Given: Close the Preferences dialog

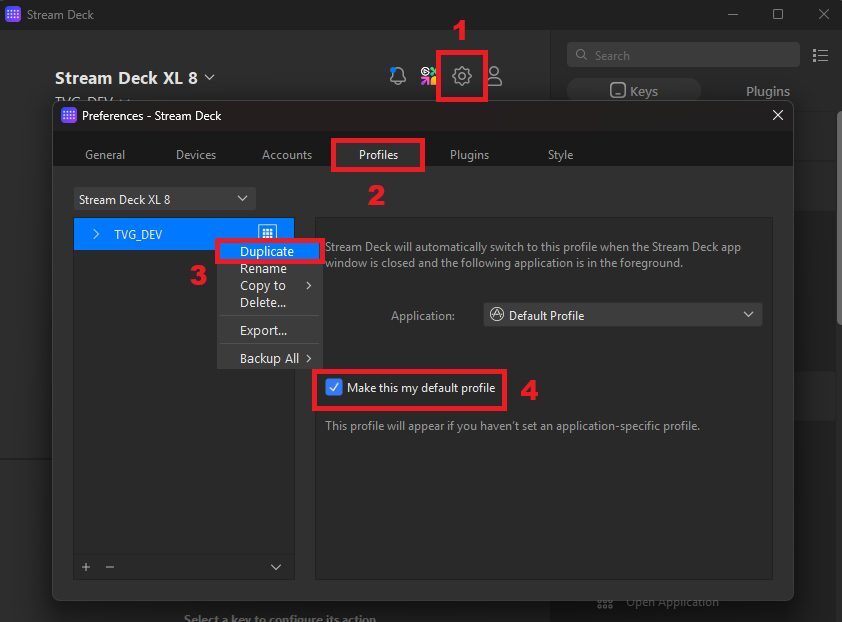Looking at the screenshot, I should pos(778,115).
